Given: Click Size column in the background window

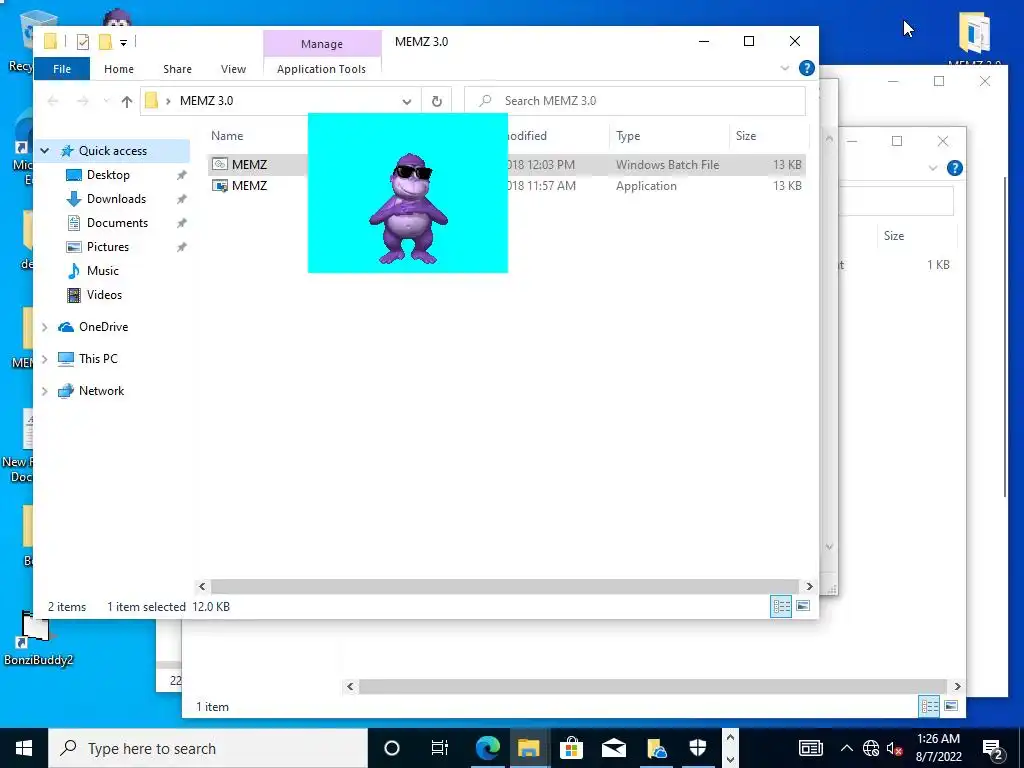Looking at the screenshot, I should 893,236.
